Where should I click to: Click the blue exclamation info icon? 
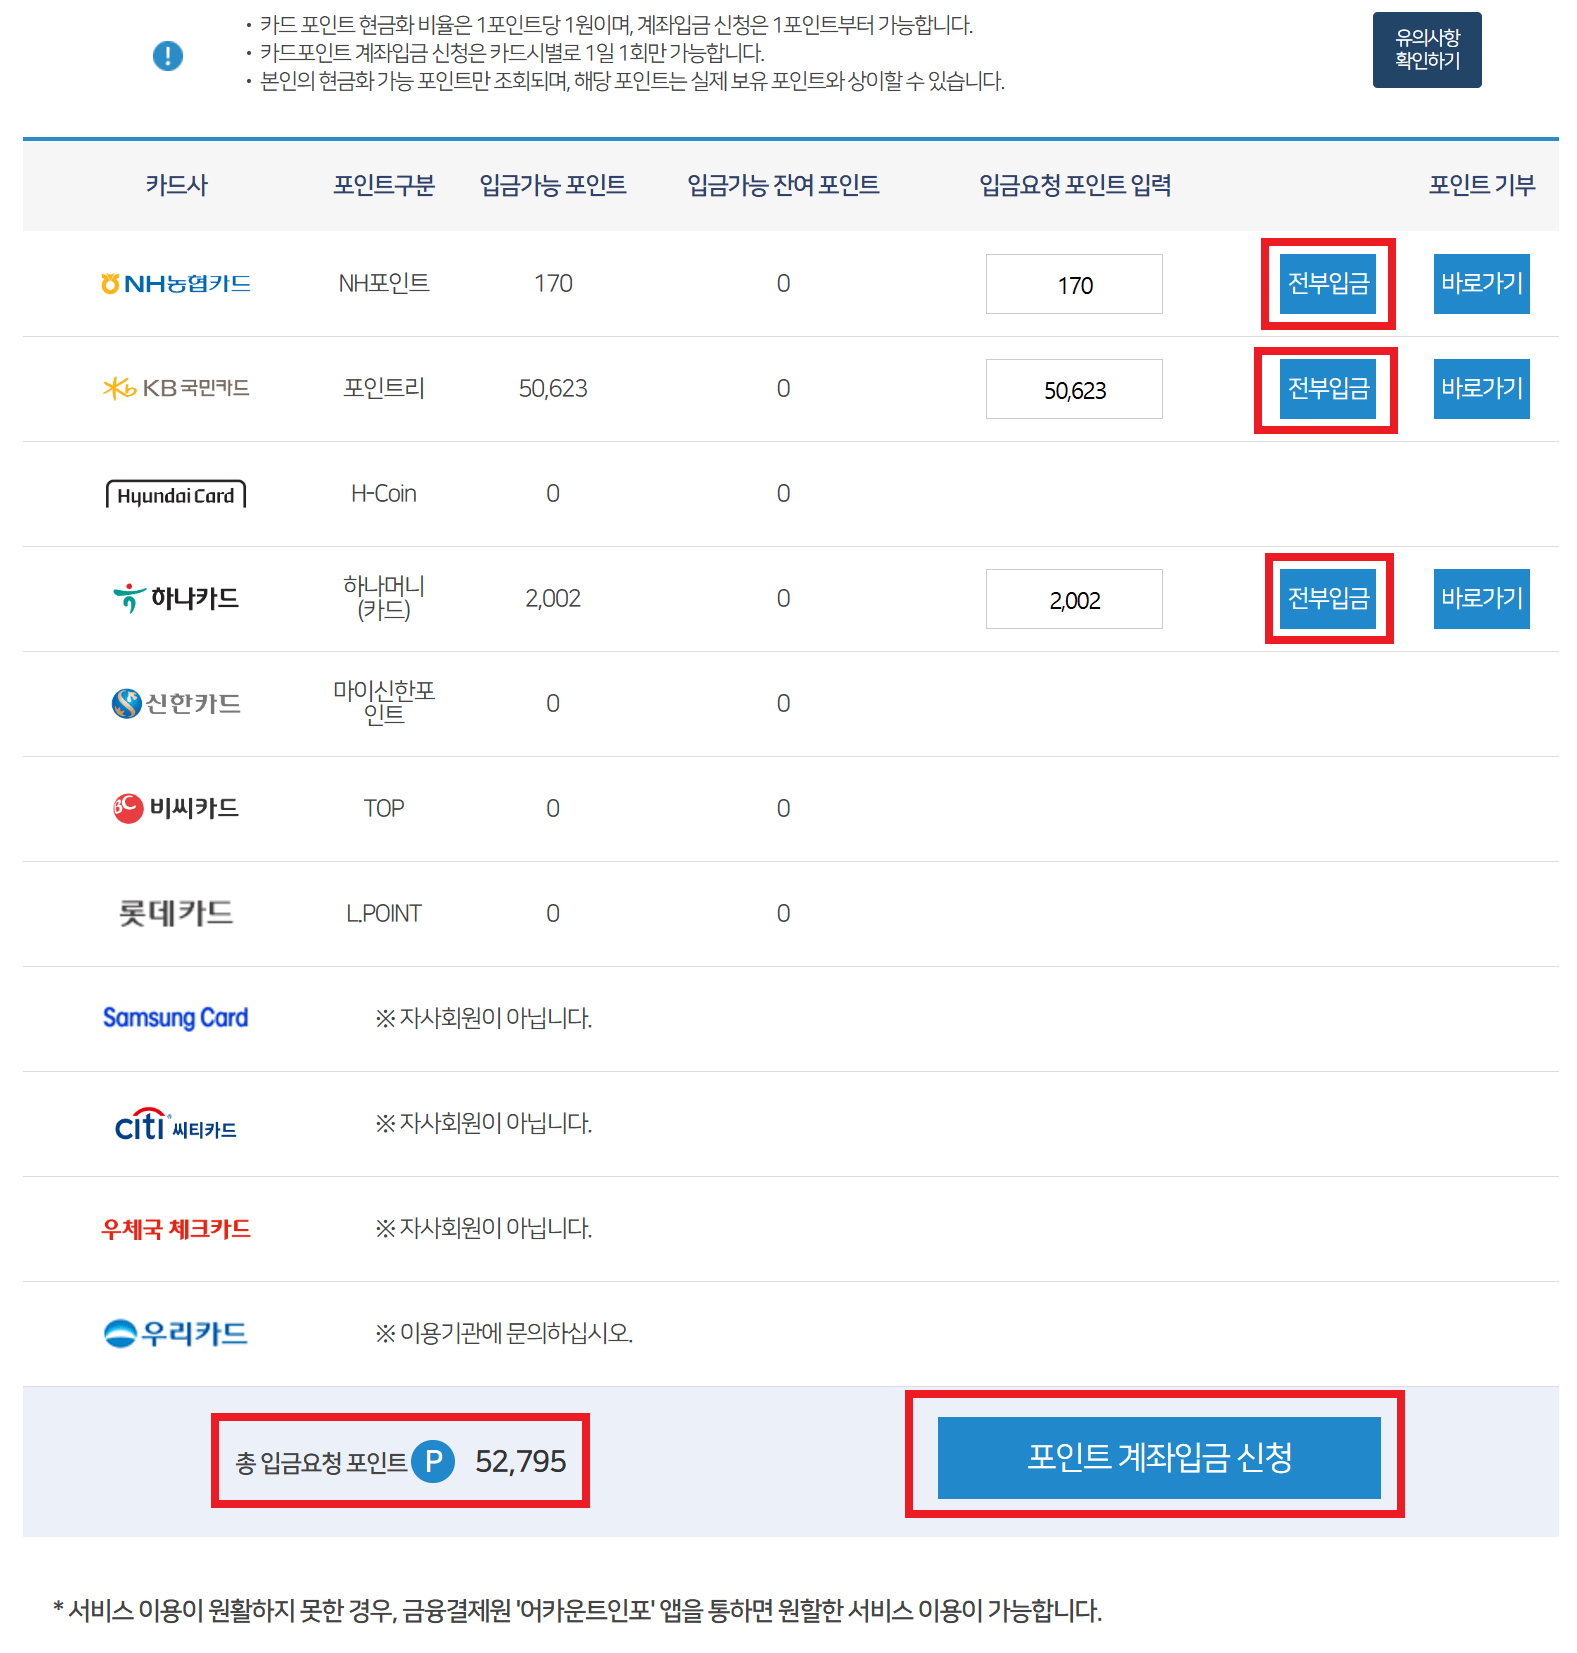[168, 55]
